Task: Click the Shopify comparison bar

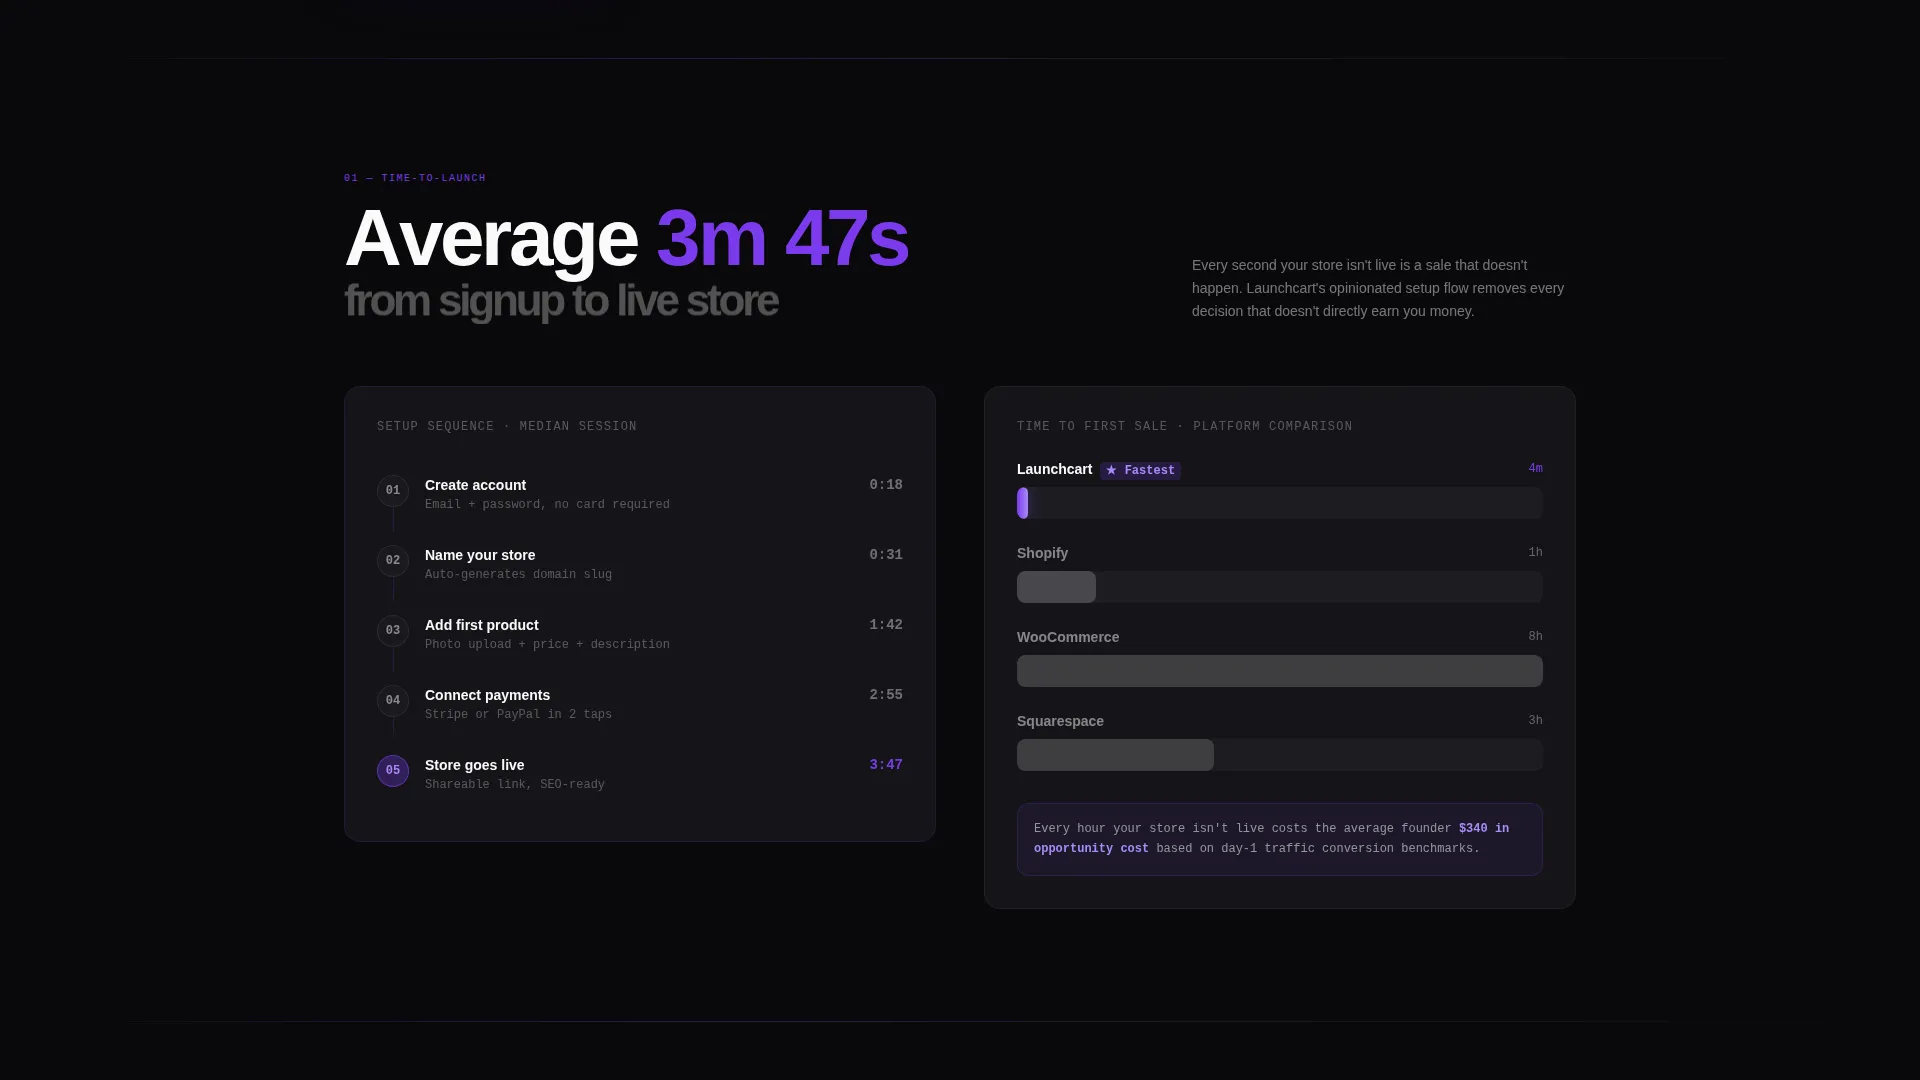Action: click(x=1280, y=587)
